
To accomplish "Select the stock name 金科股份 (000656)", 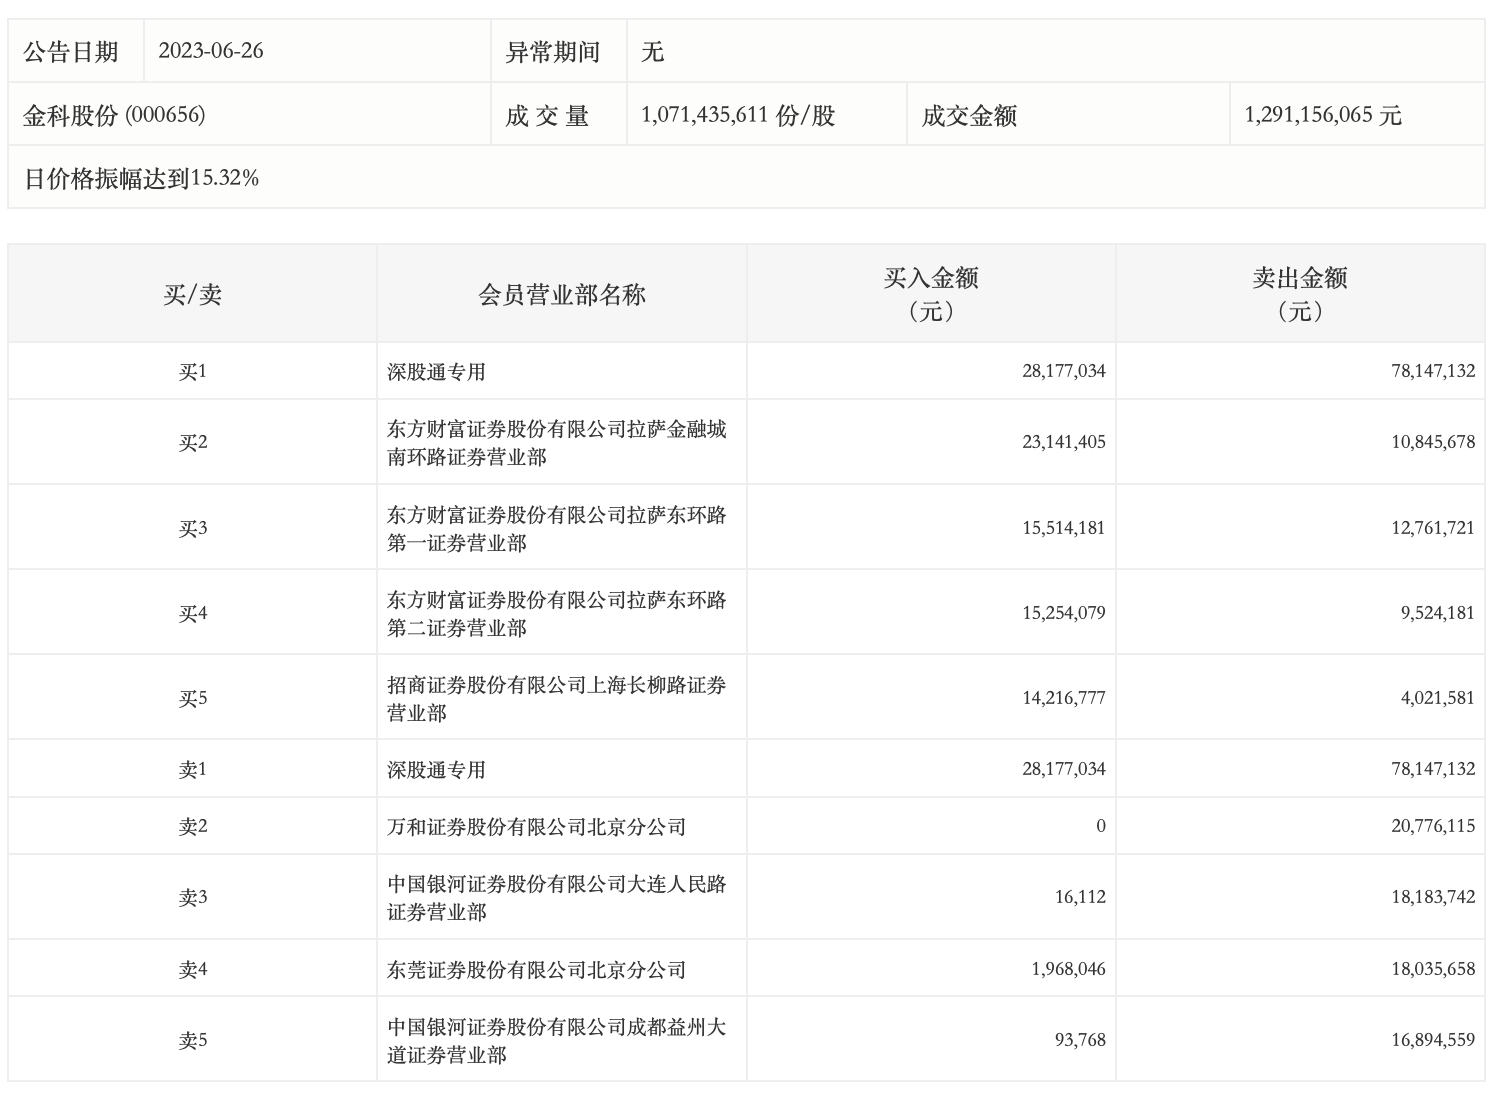I will [114, 115].
